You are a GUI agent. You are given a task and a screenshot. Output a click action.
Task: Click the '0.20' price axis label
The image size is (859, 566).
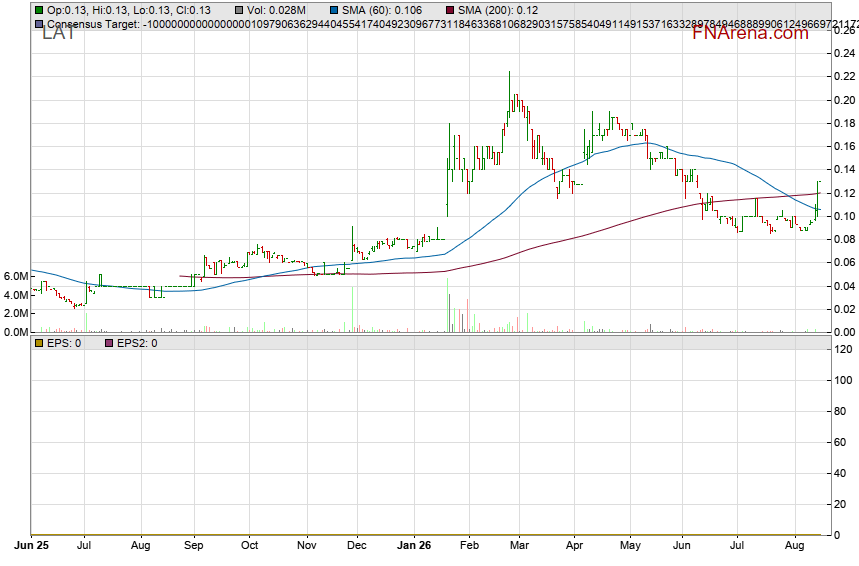point(844,100)
